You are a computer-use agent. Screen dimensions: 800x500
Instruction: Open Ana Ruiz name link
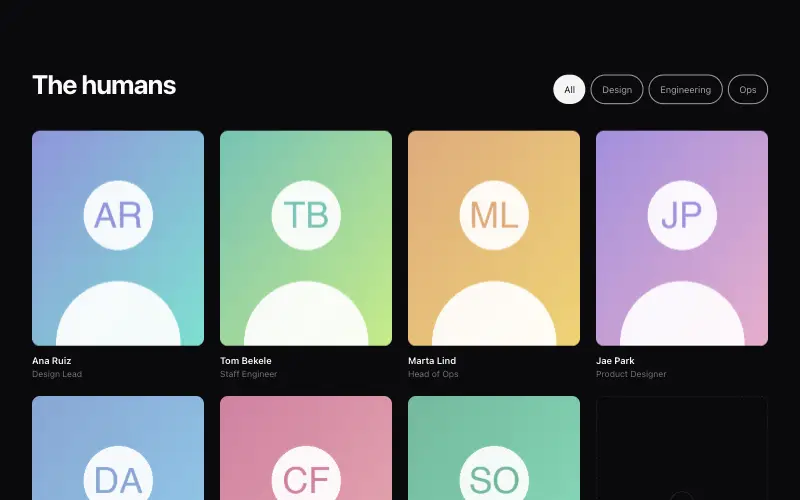pos(52,361)
